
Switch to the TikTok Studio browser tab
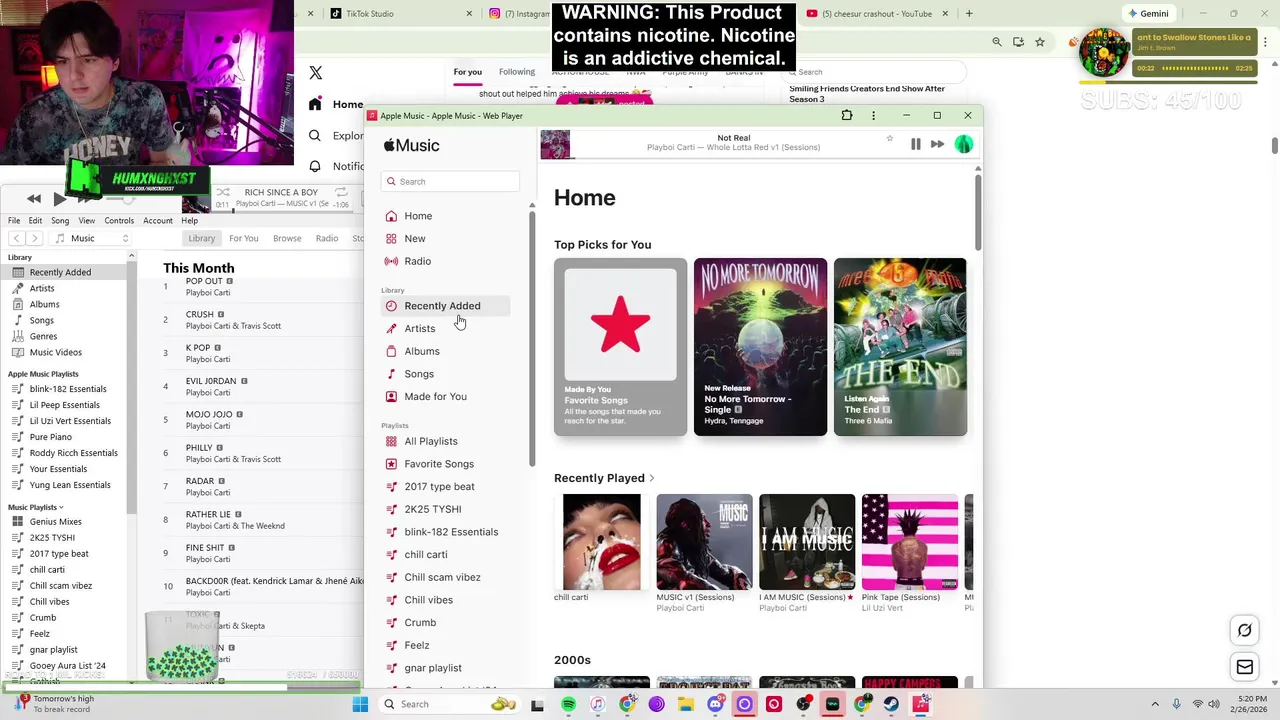pyautogui.click(x=370, y=14)
